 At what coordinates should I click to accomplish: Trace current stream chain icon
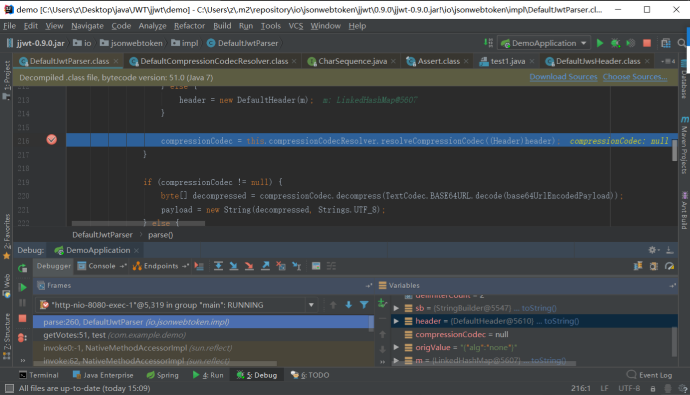tap(331, 266)
